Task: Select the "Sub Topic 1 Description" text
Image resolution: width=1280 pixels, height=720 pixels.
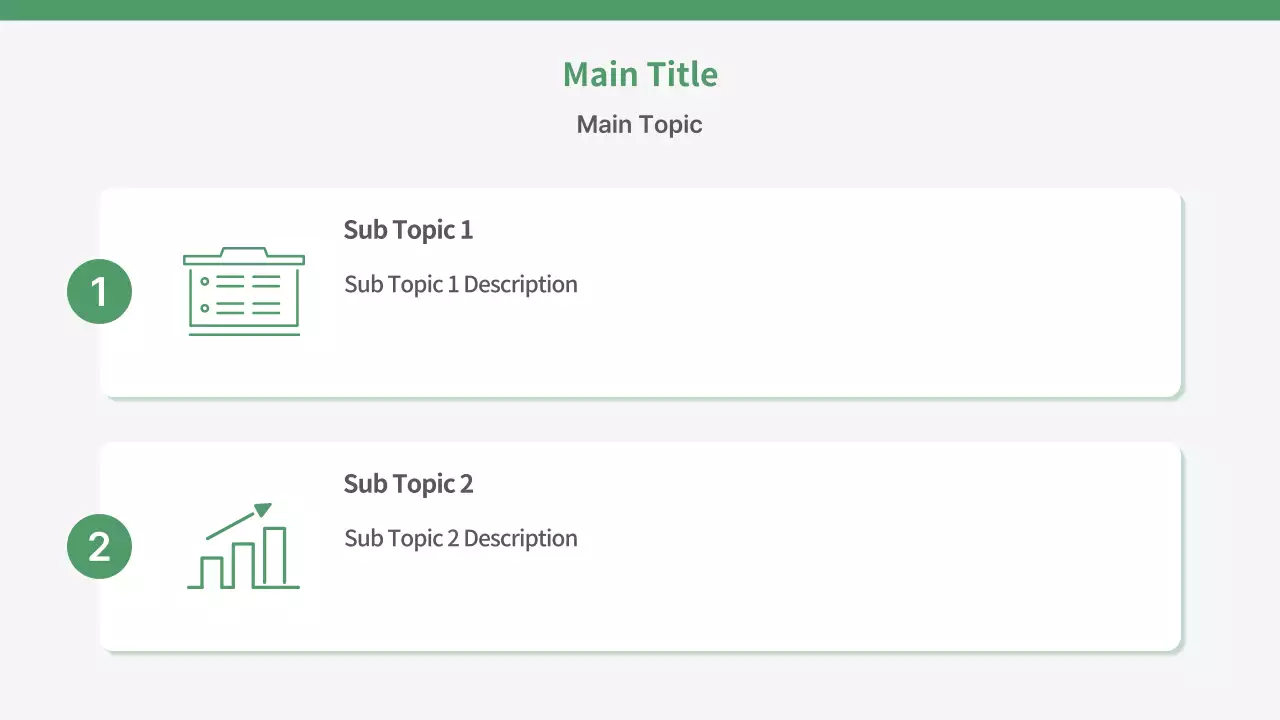Action: pyautogui.click(x=461, y=285)
